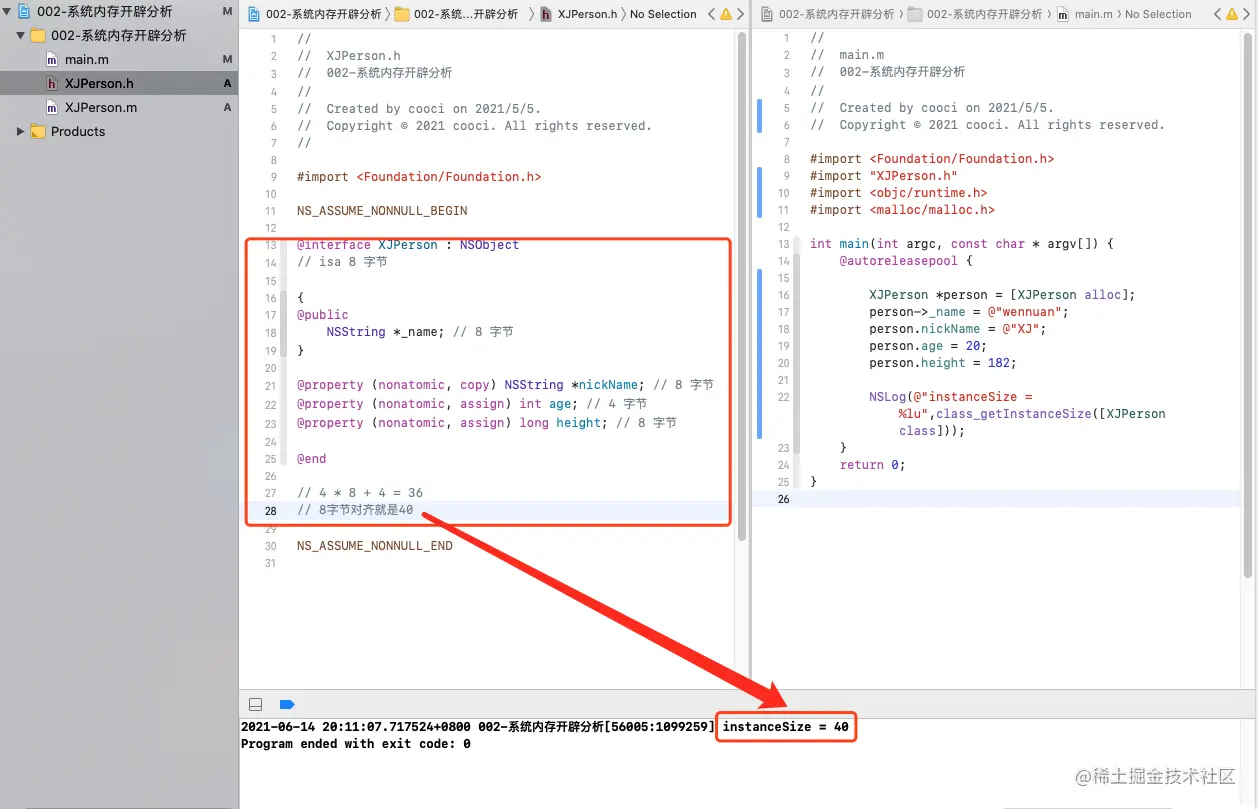Click the XJPerson.h header file icon

(x=52, y=83)
